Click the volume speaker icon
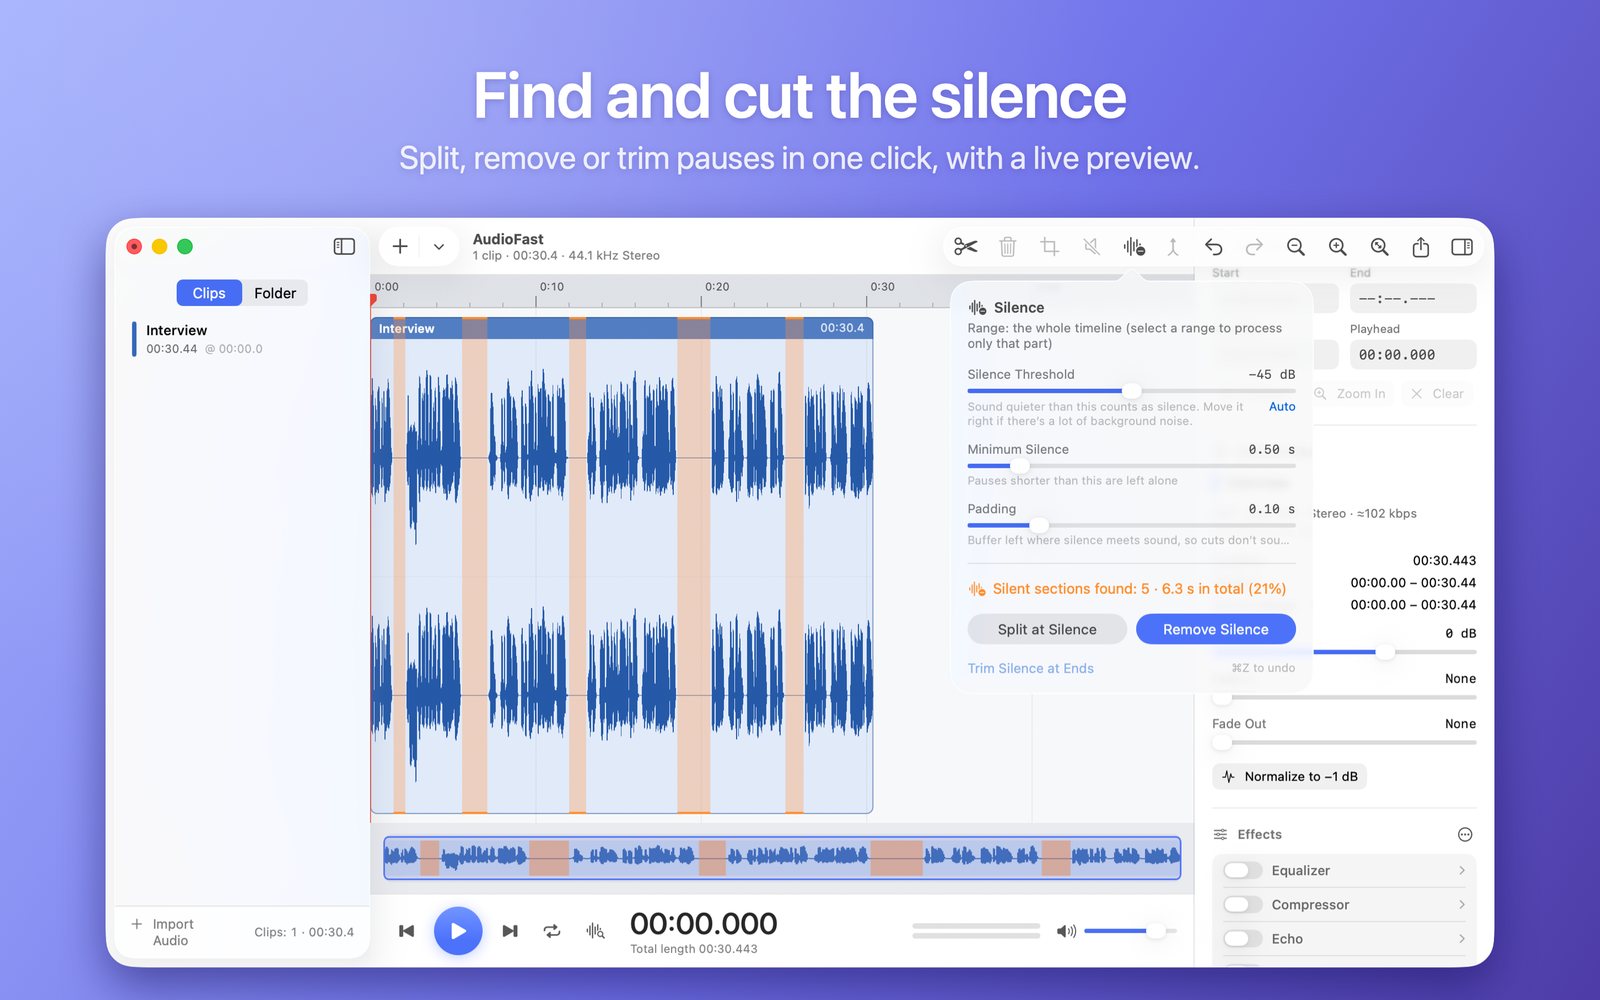Screen dimensions: 1600x1000 (x=1066, y=931)
